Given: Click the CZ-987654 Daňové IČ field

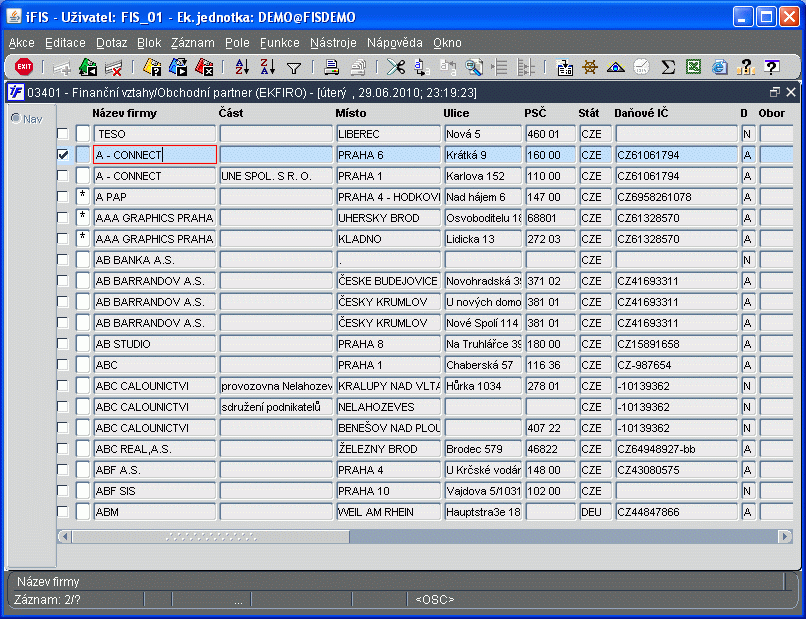Looking at the screenshot, I should [676, 365].
